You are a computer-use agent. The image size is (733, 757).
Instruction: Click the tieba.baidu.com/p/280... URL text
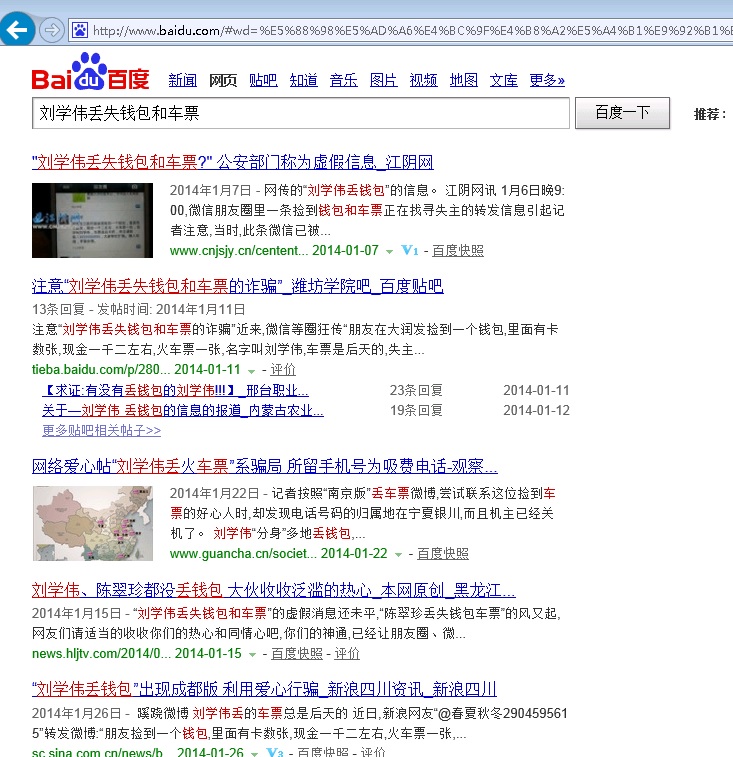[x=101, y=369]
